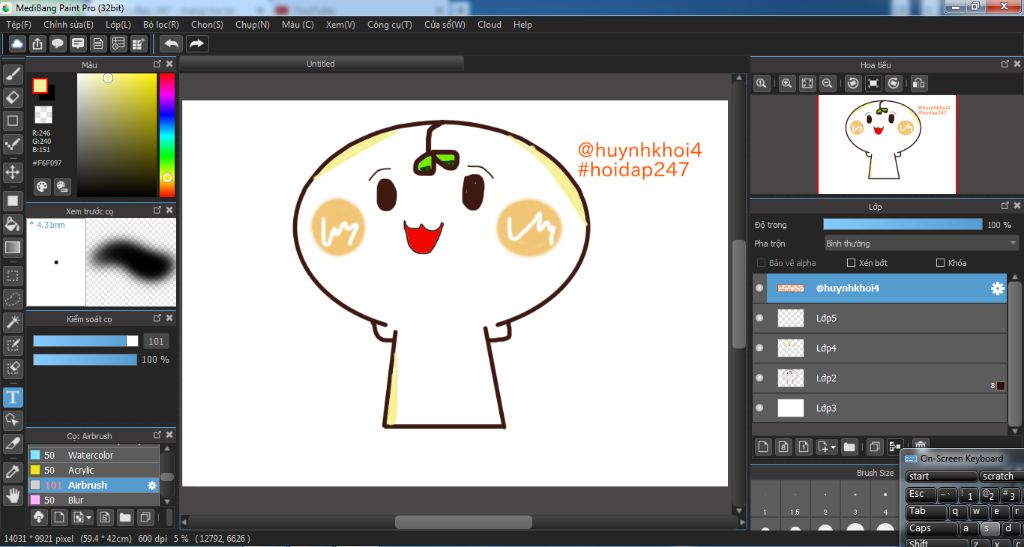Select the Watercolor brush
This screenshot has height=547, width=1024.
click(93, 455)
